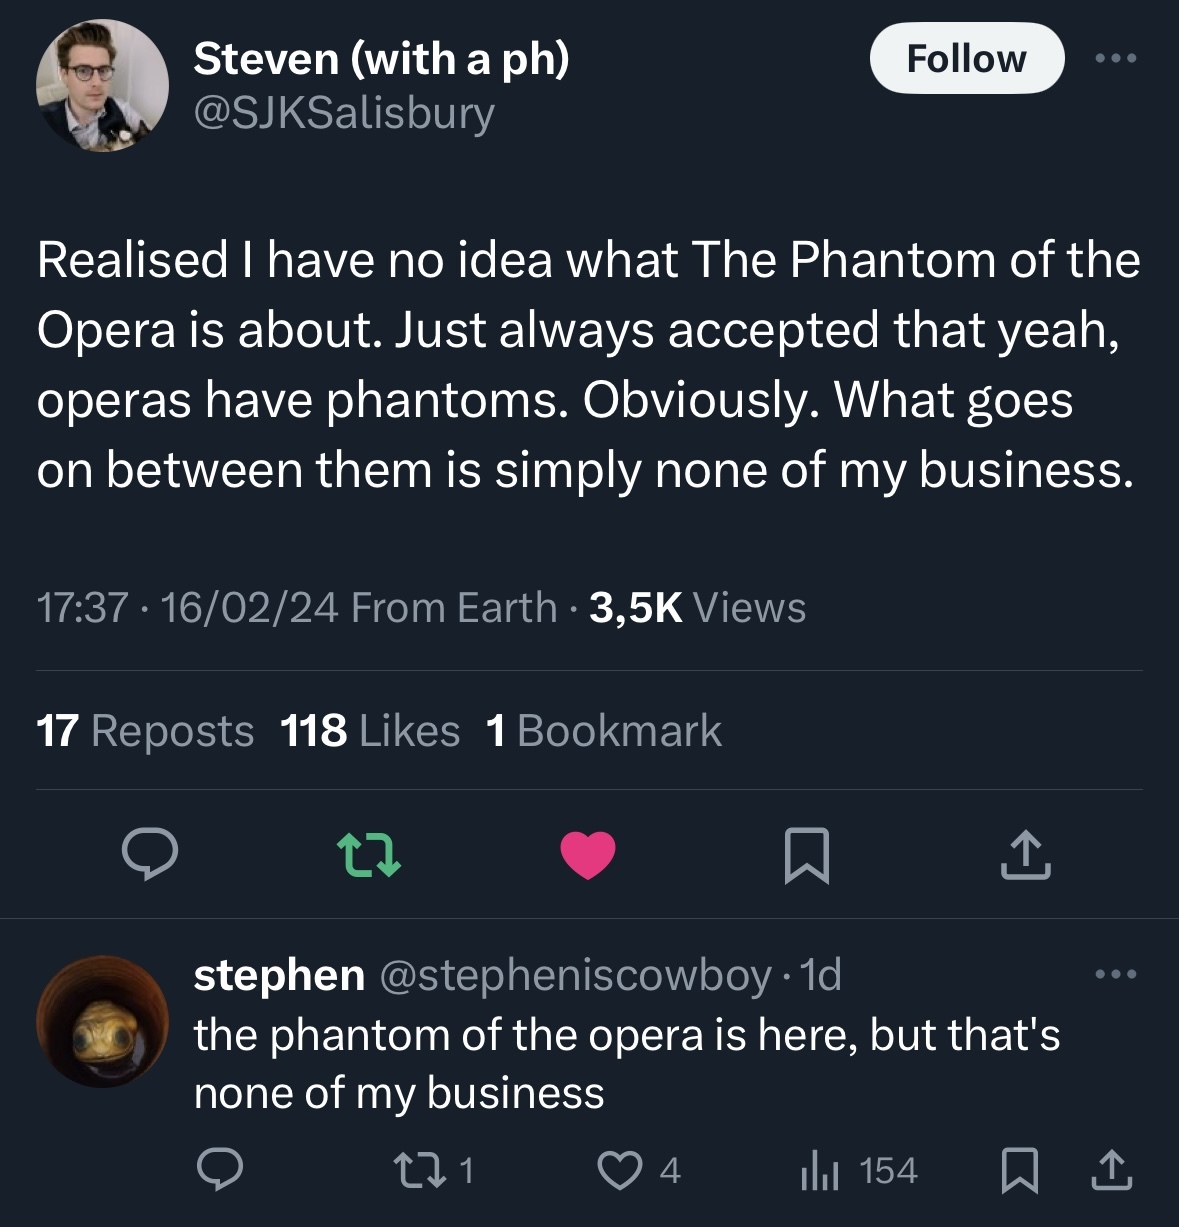Open @stepheniscowboy profile link
Image resolution: width=1179 pixels, height=1227 pixels.
(x=575, y=974)
